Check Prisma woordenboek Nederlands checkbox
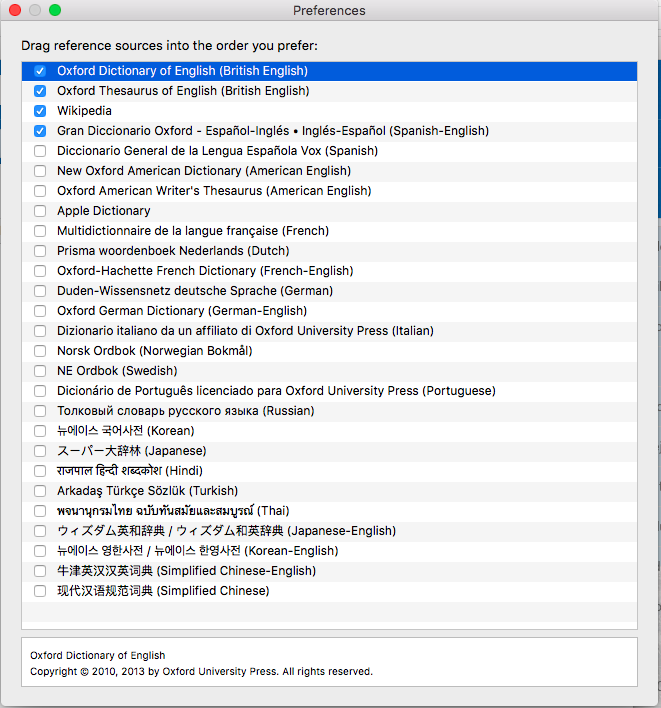This screenshot has width=661, height=708. coord(40,251)
